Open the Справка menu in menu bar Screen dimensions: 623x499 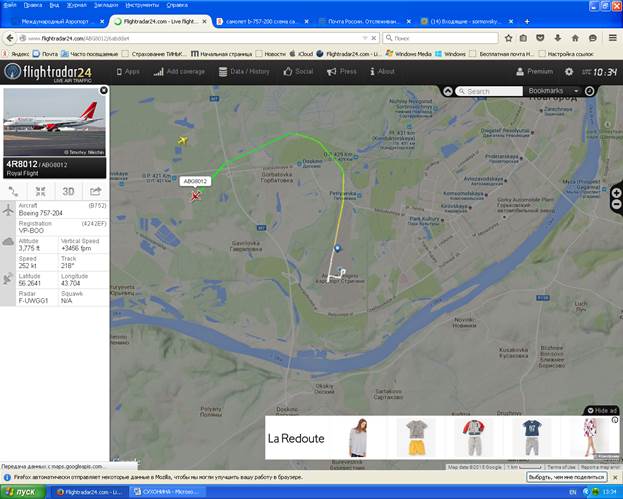coord(177,5)
